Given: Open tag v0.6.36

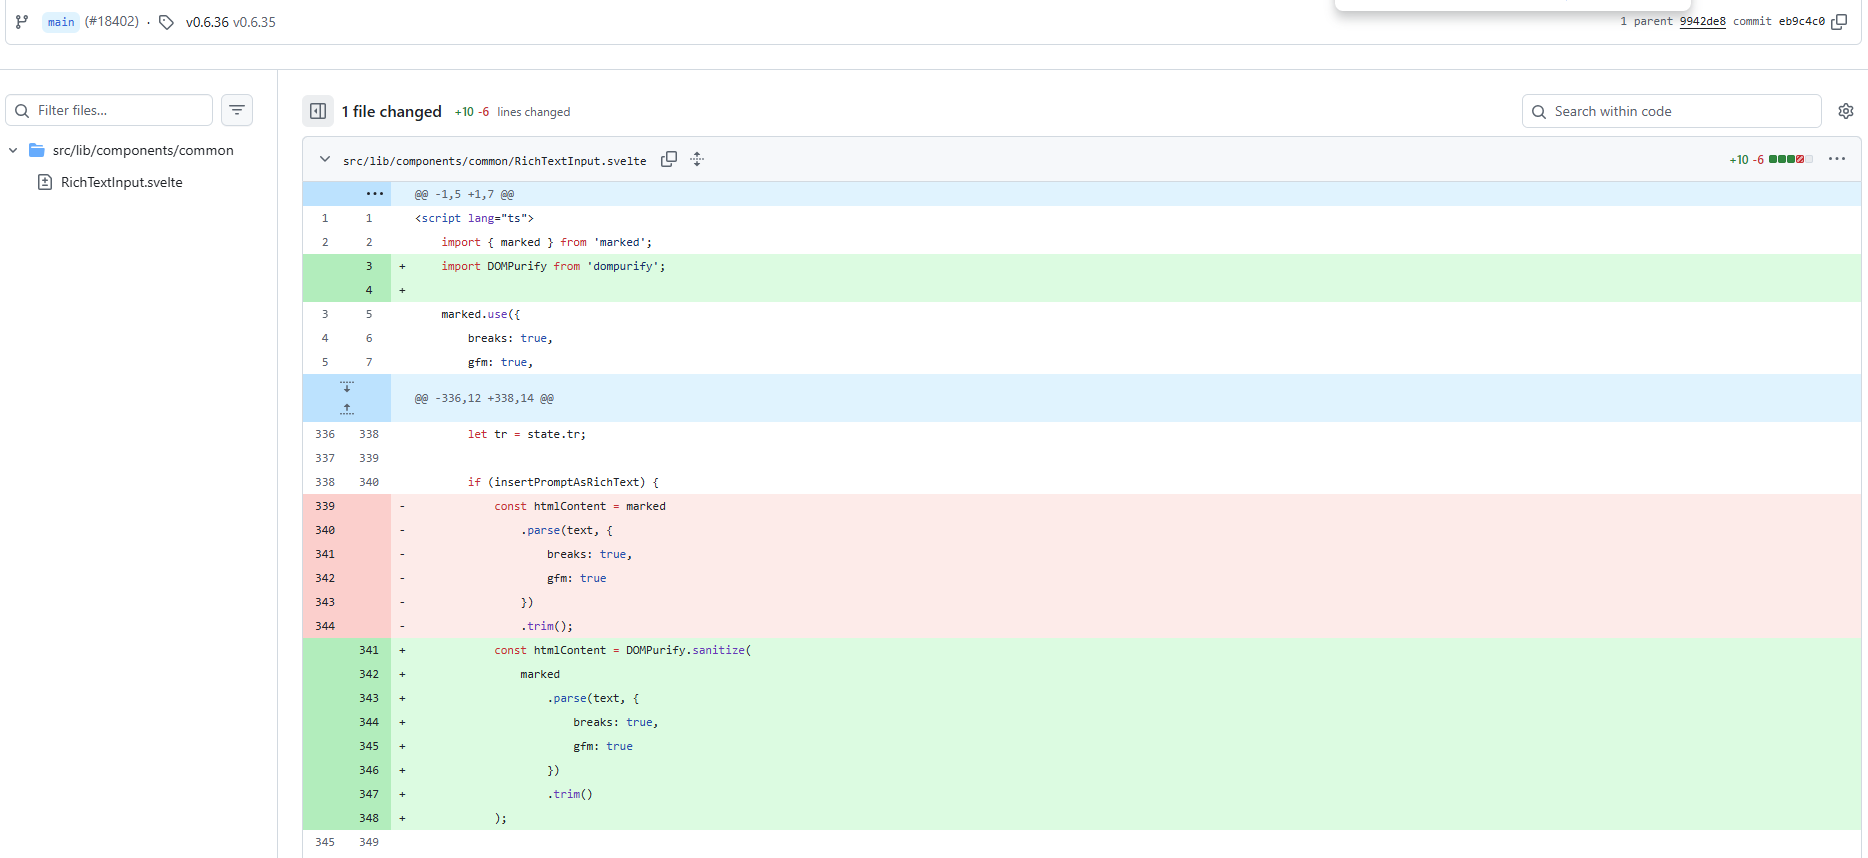Looking at the screenshot, I should [x=207, y=22].
